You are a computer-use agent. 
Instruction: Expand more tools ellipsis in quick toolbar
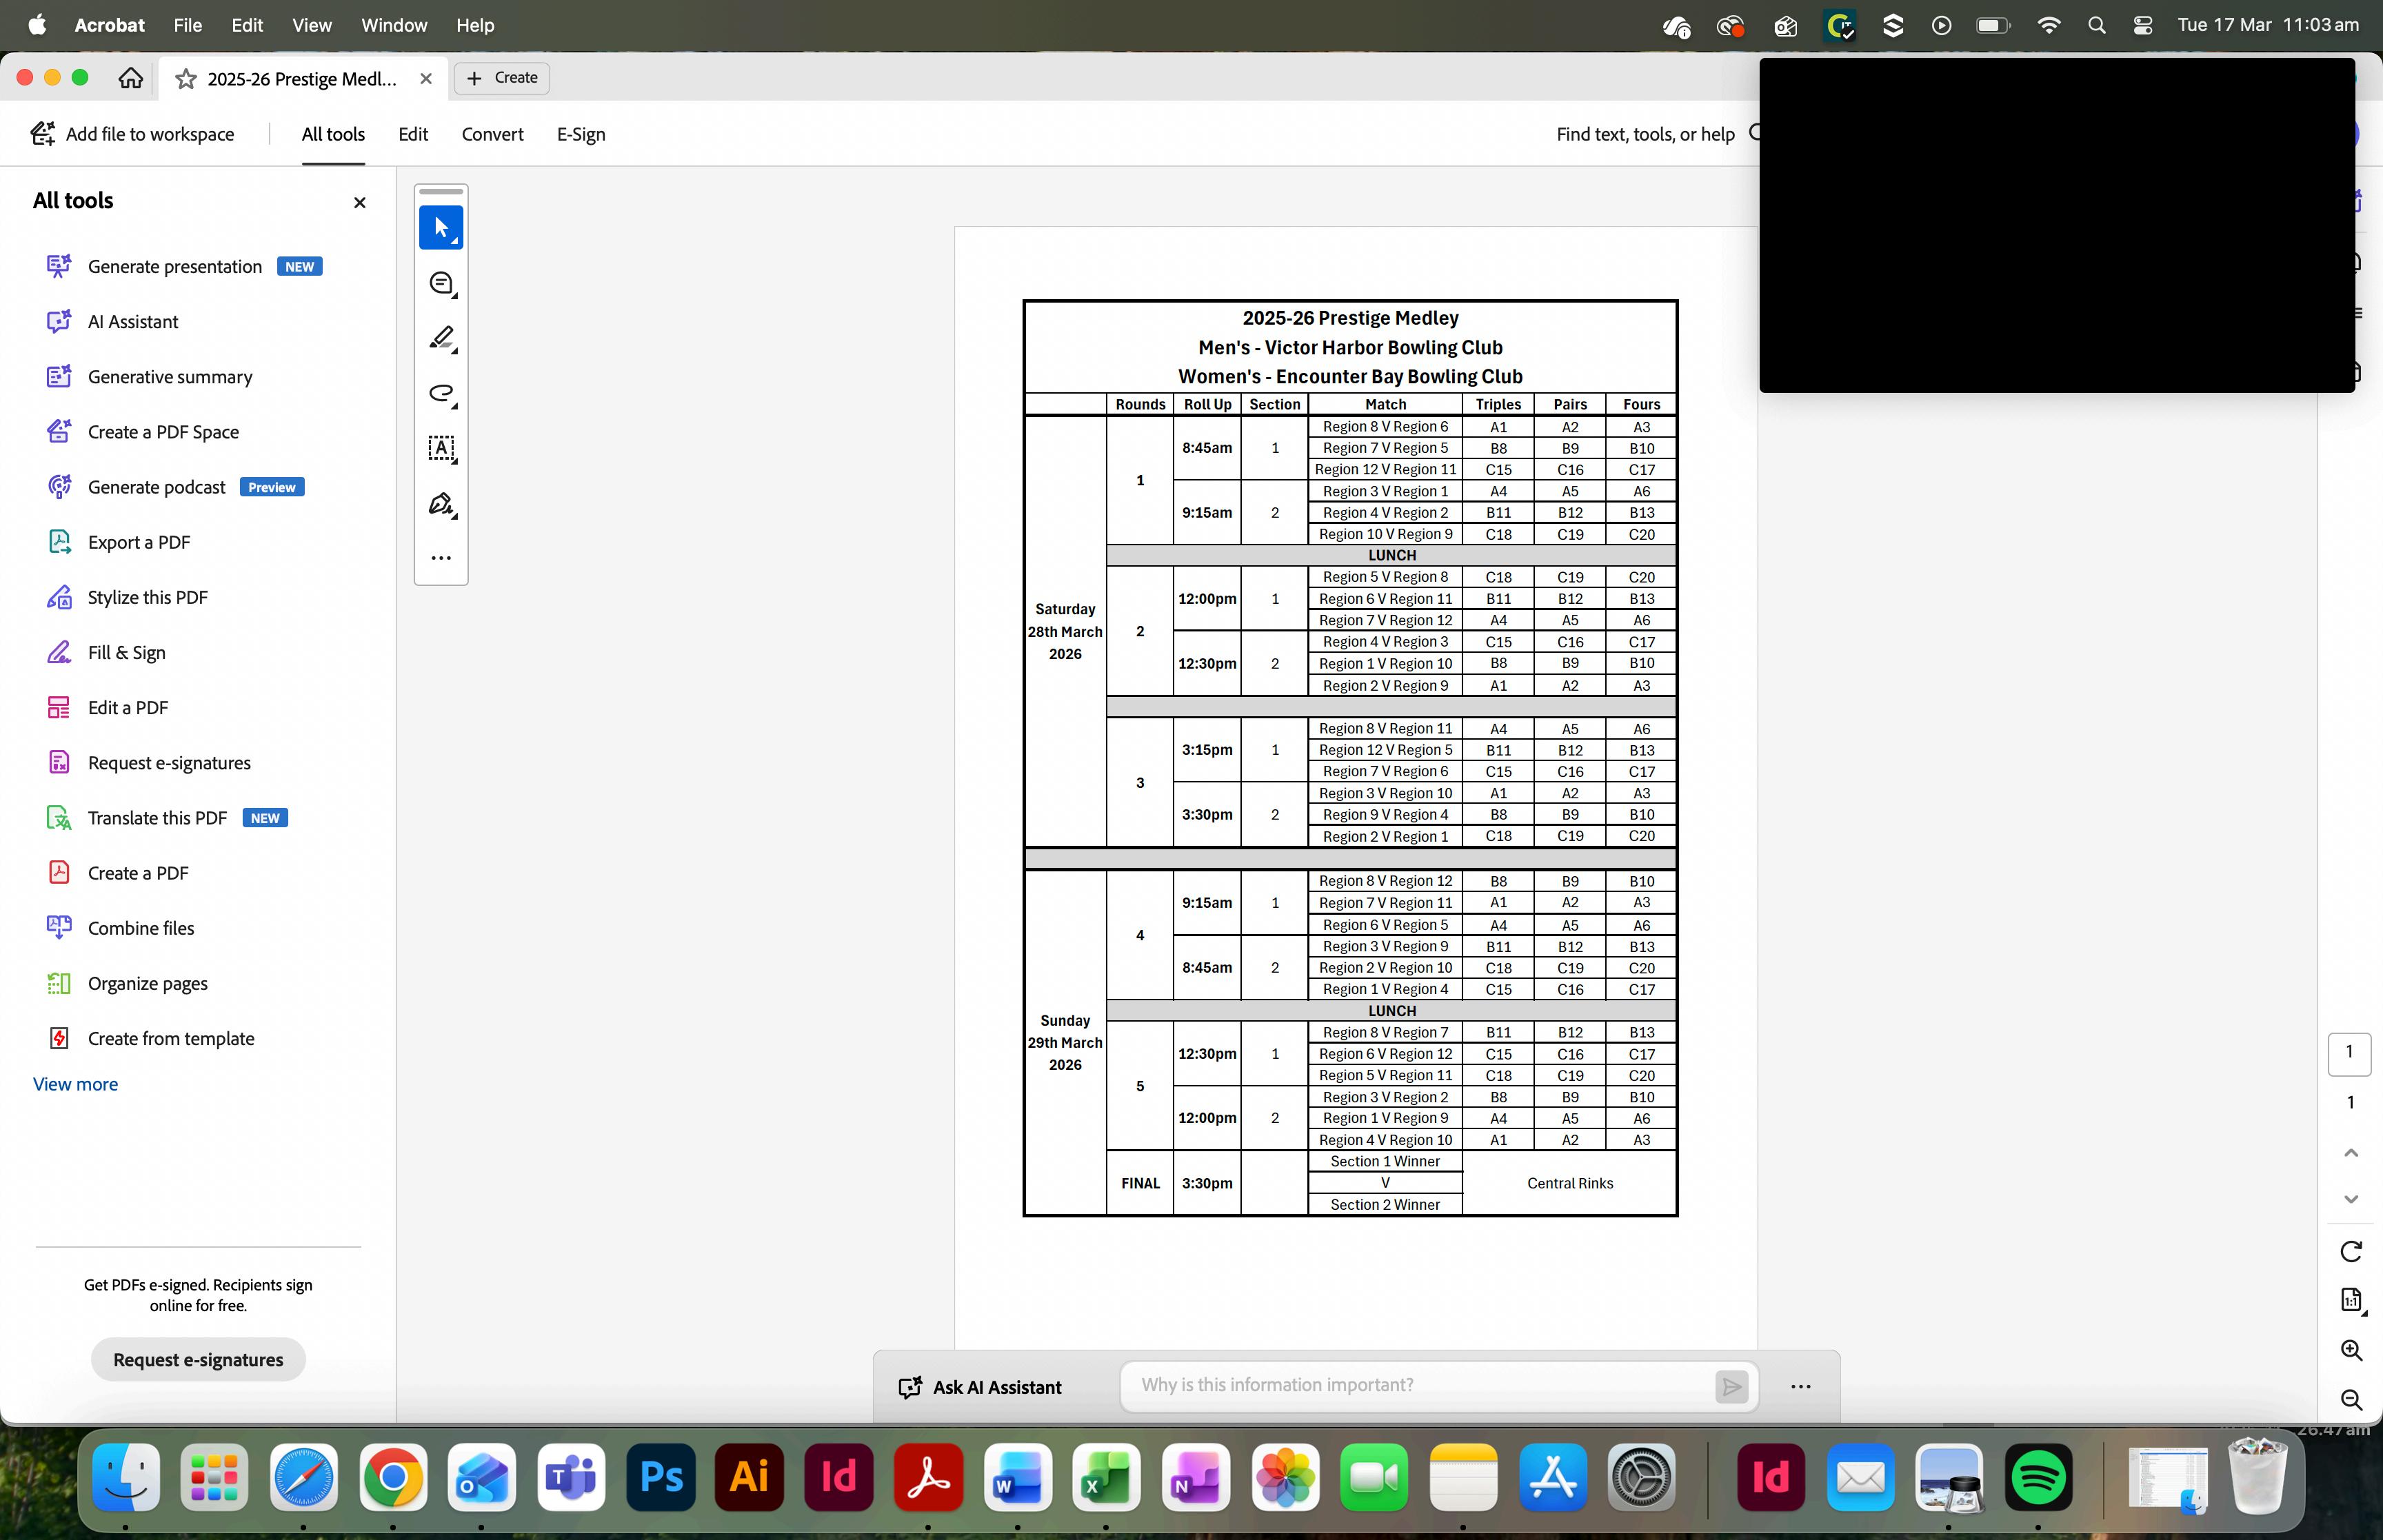(441, 558)
